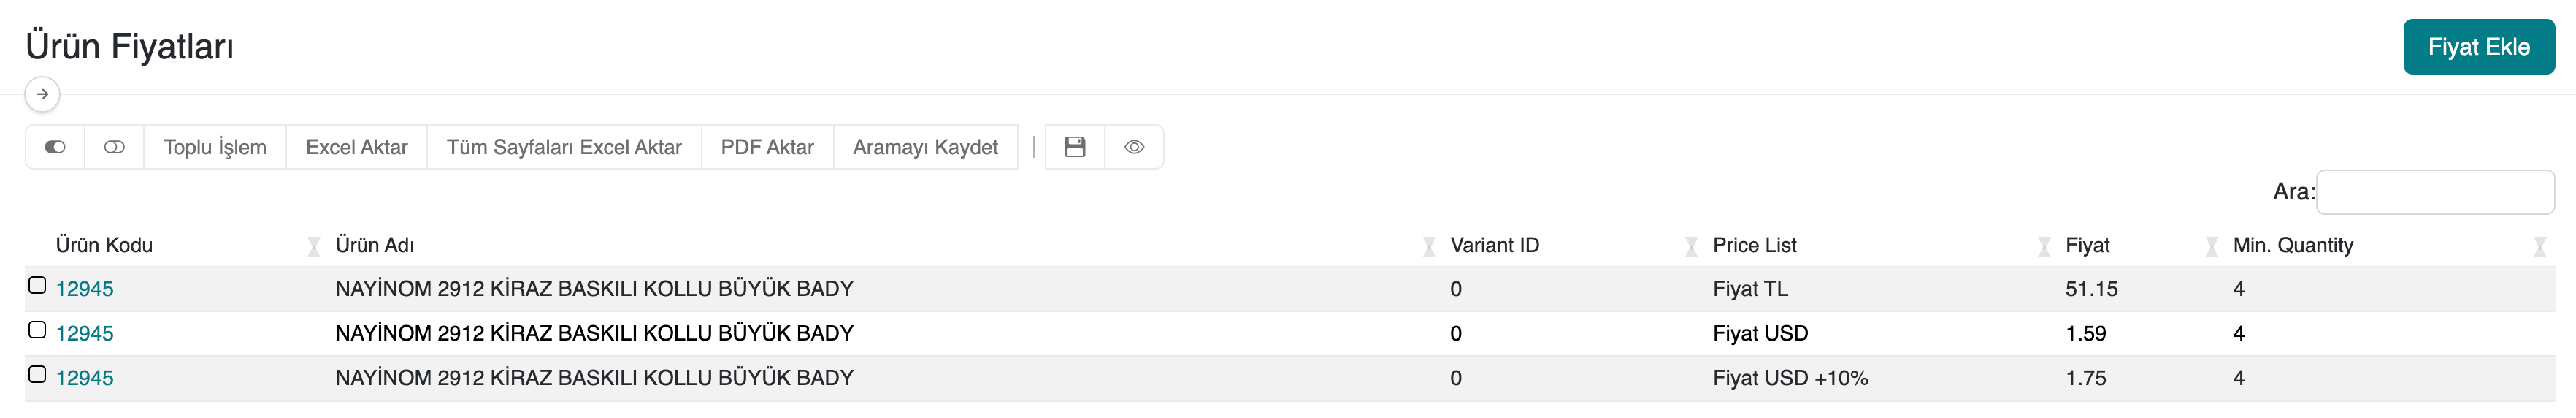
Task: Check the box for the Fiyat TL row
Action: click(x=37, y=286)
